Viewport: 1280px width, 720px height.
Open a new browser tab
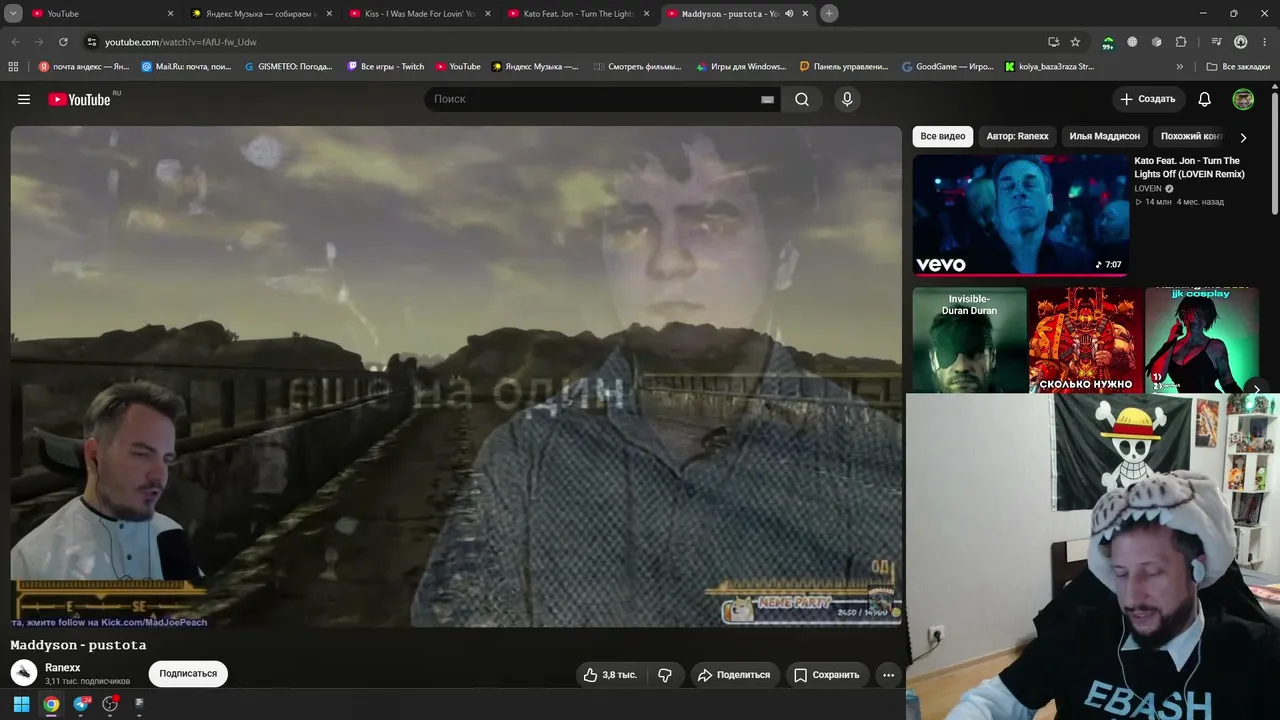tap(829, 13)
